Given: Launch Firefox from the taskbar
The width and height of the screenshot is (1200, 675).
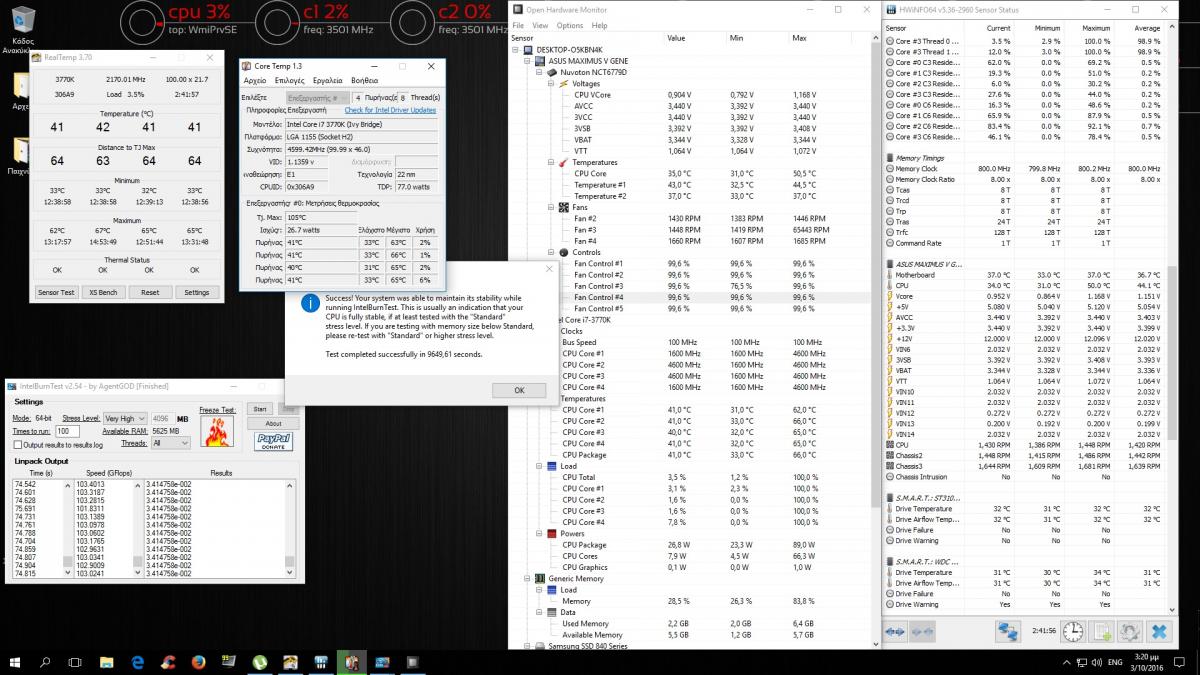Looking at the screenshot, I should click(198, 662).
